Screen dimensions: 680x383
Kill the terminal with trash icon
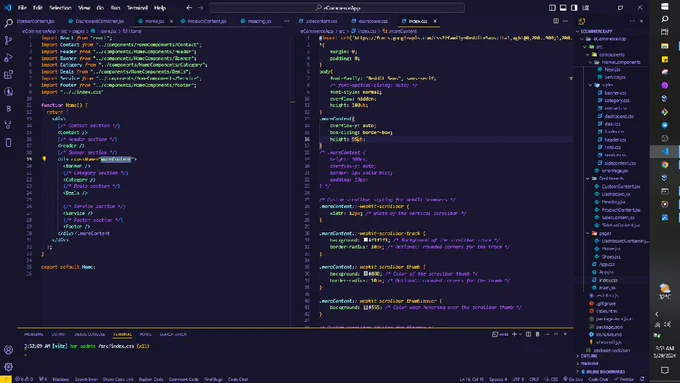(537, 334)
